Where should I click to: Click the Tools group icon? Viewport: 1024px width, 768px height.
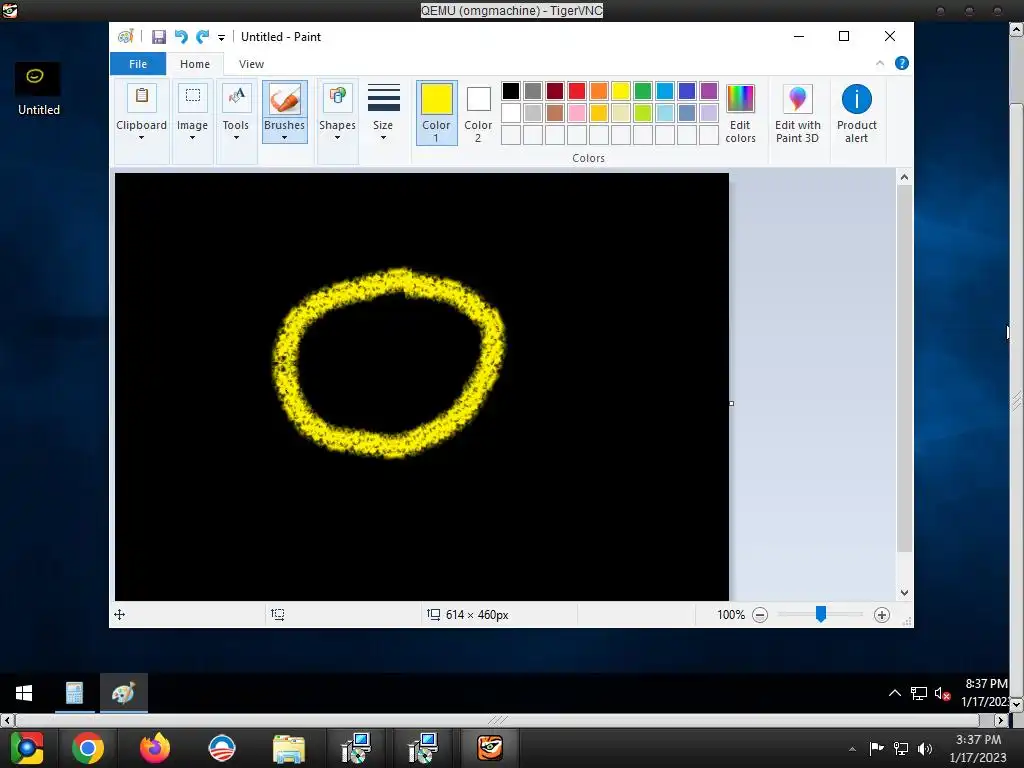[x=236, y=96]
